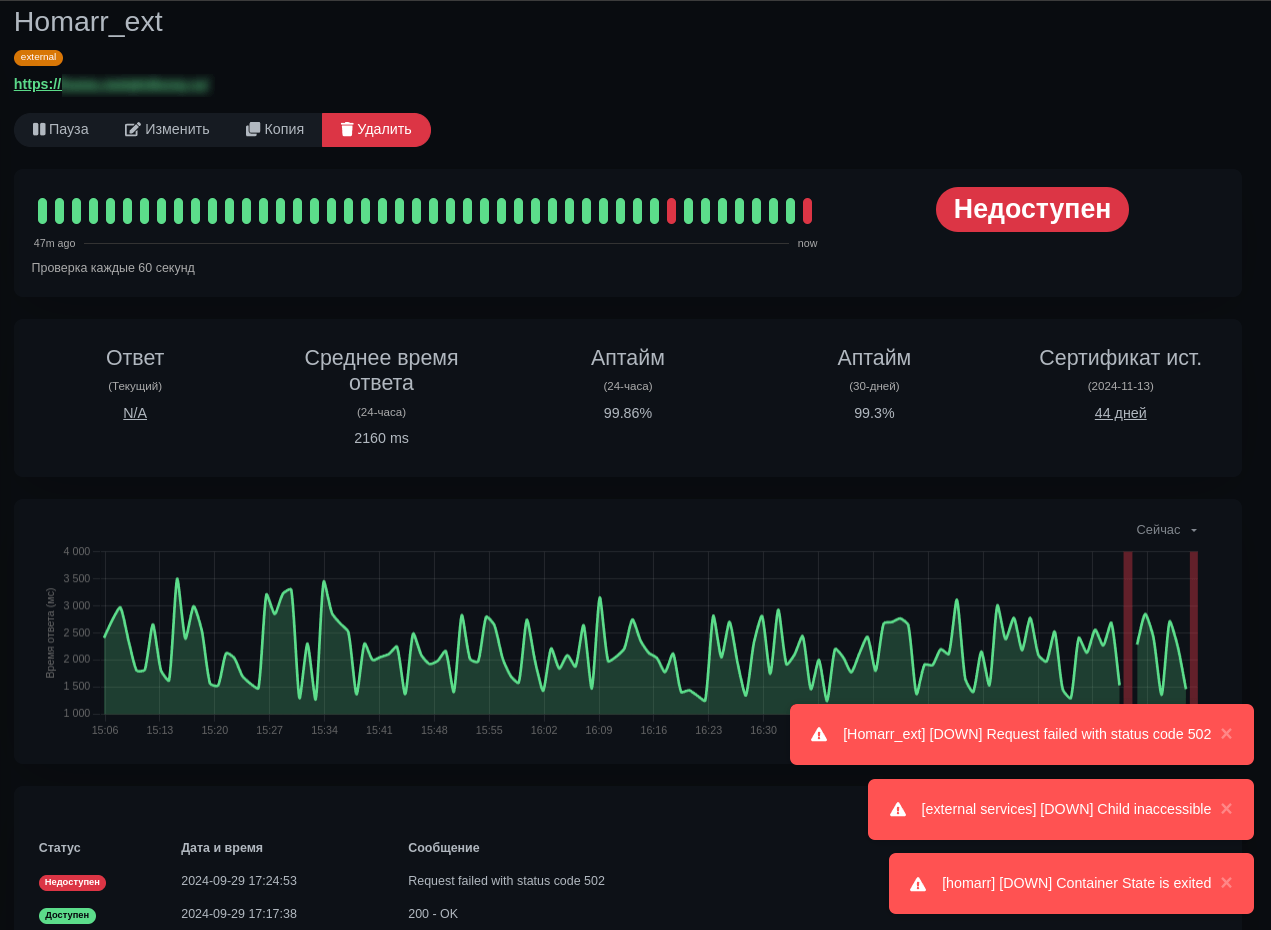Viewport: 1271px width, 930px height.
Task: Open the Сейчас chart period dropdown
Action: tap(1167, 530)
